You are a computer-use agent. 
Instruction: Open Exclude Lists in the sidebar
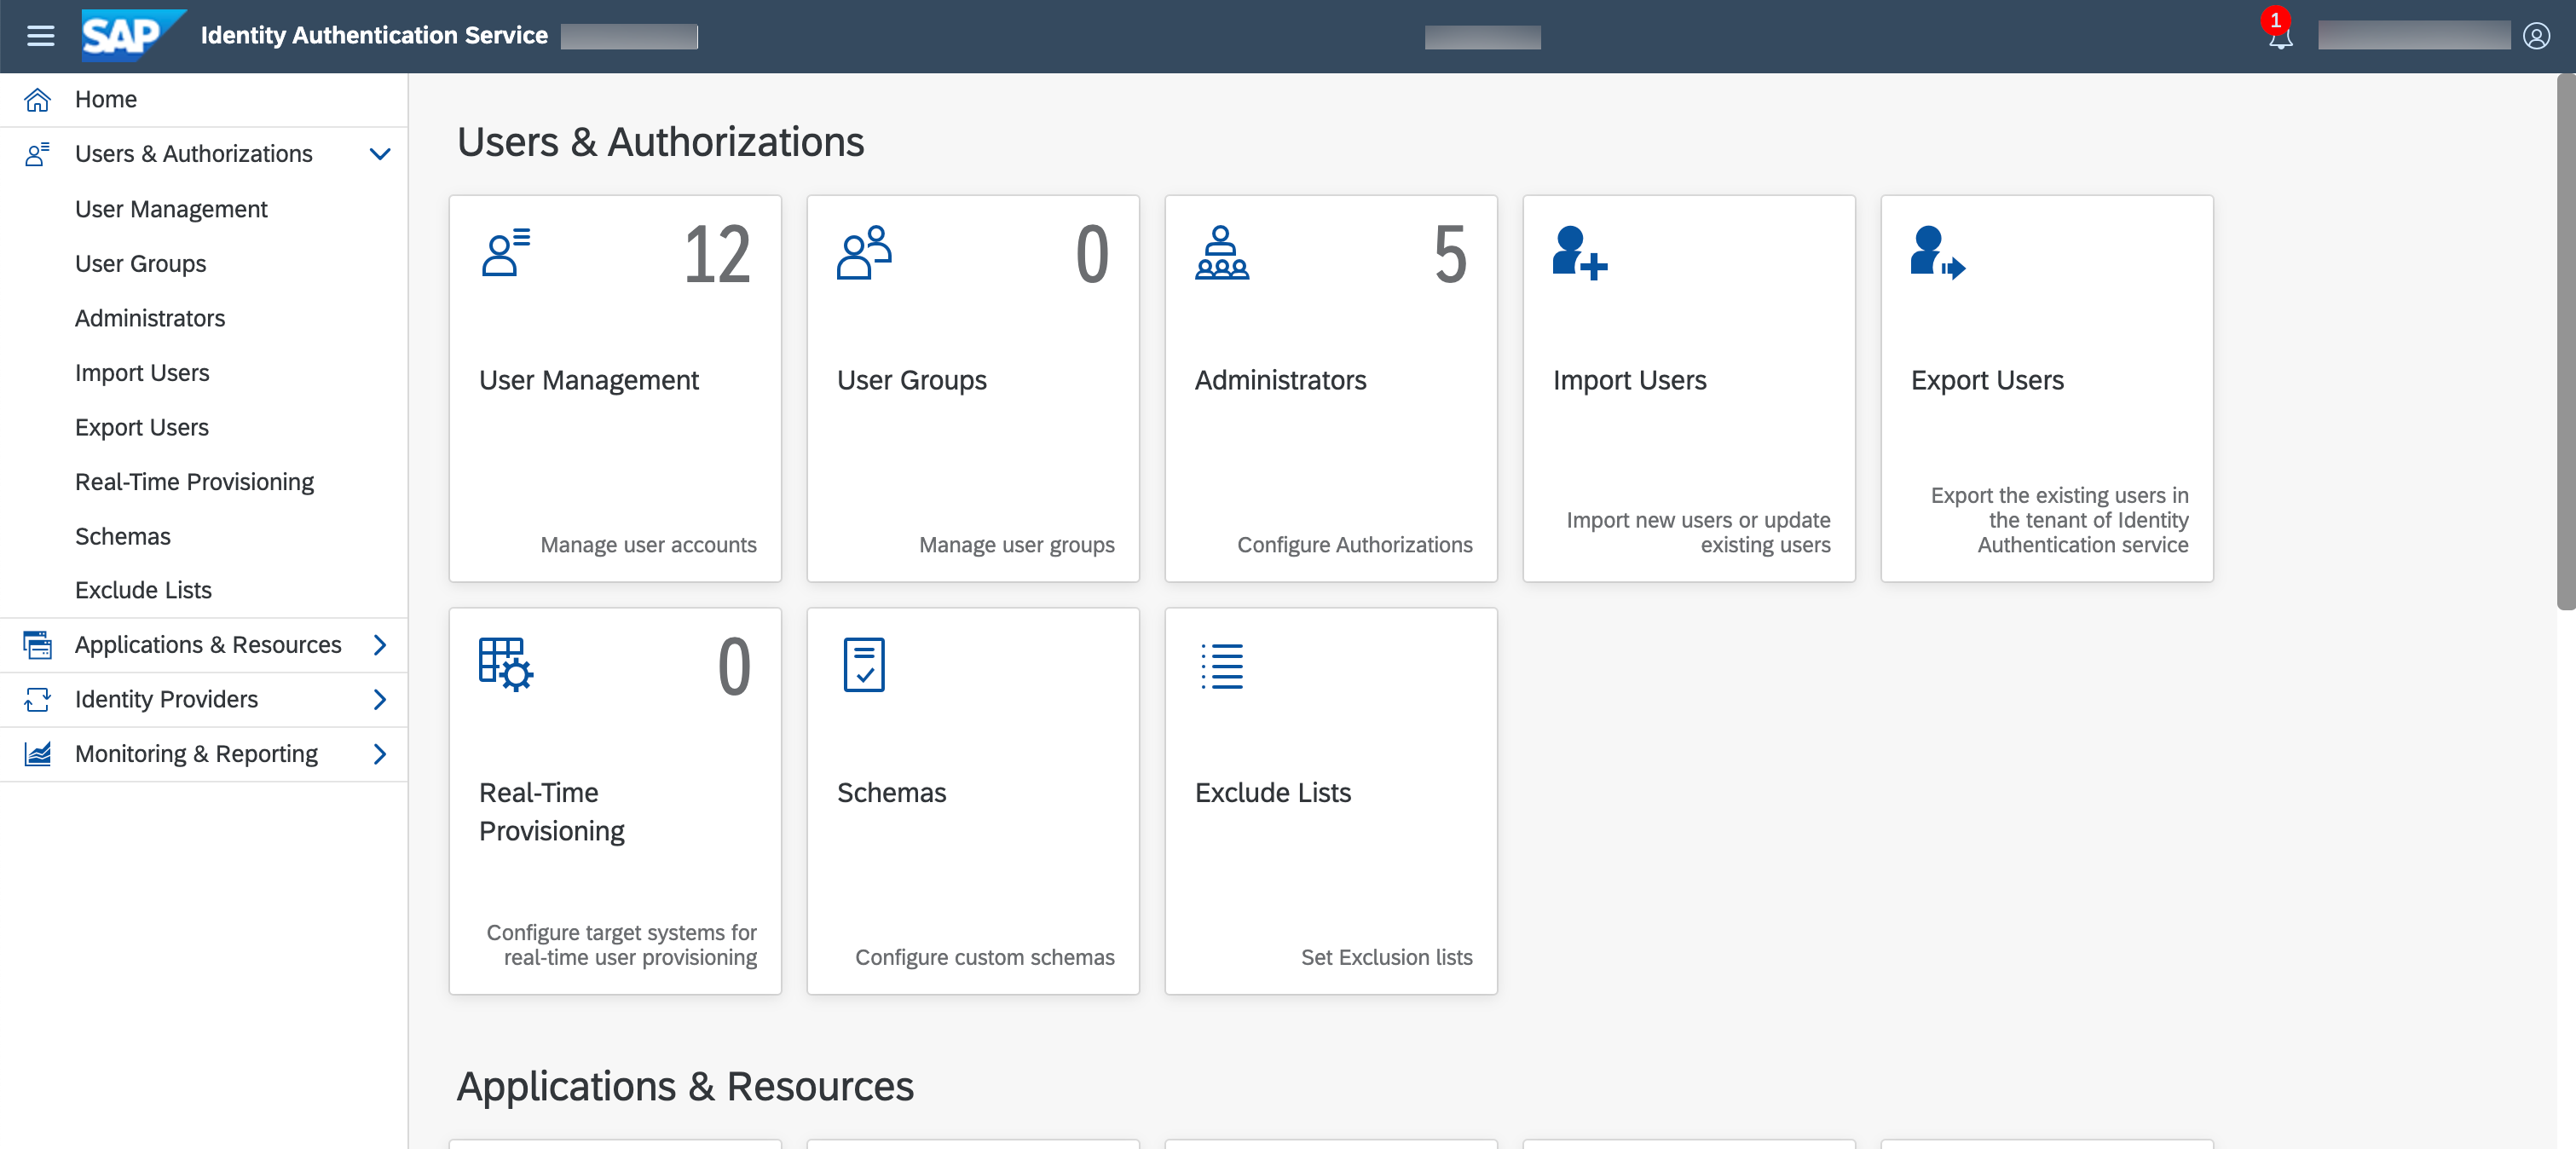coord(204,590)
